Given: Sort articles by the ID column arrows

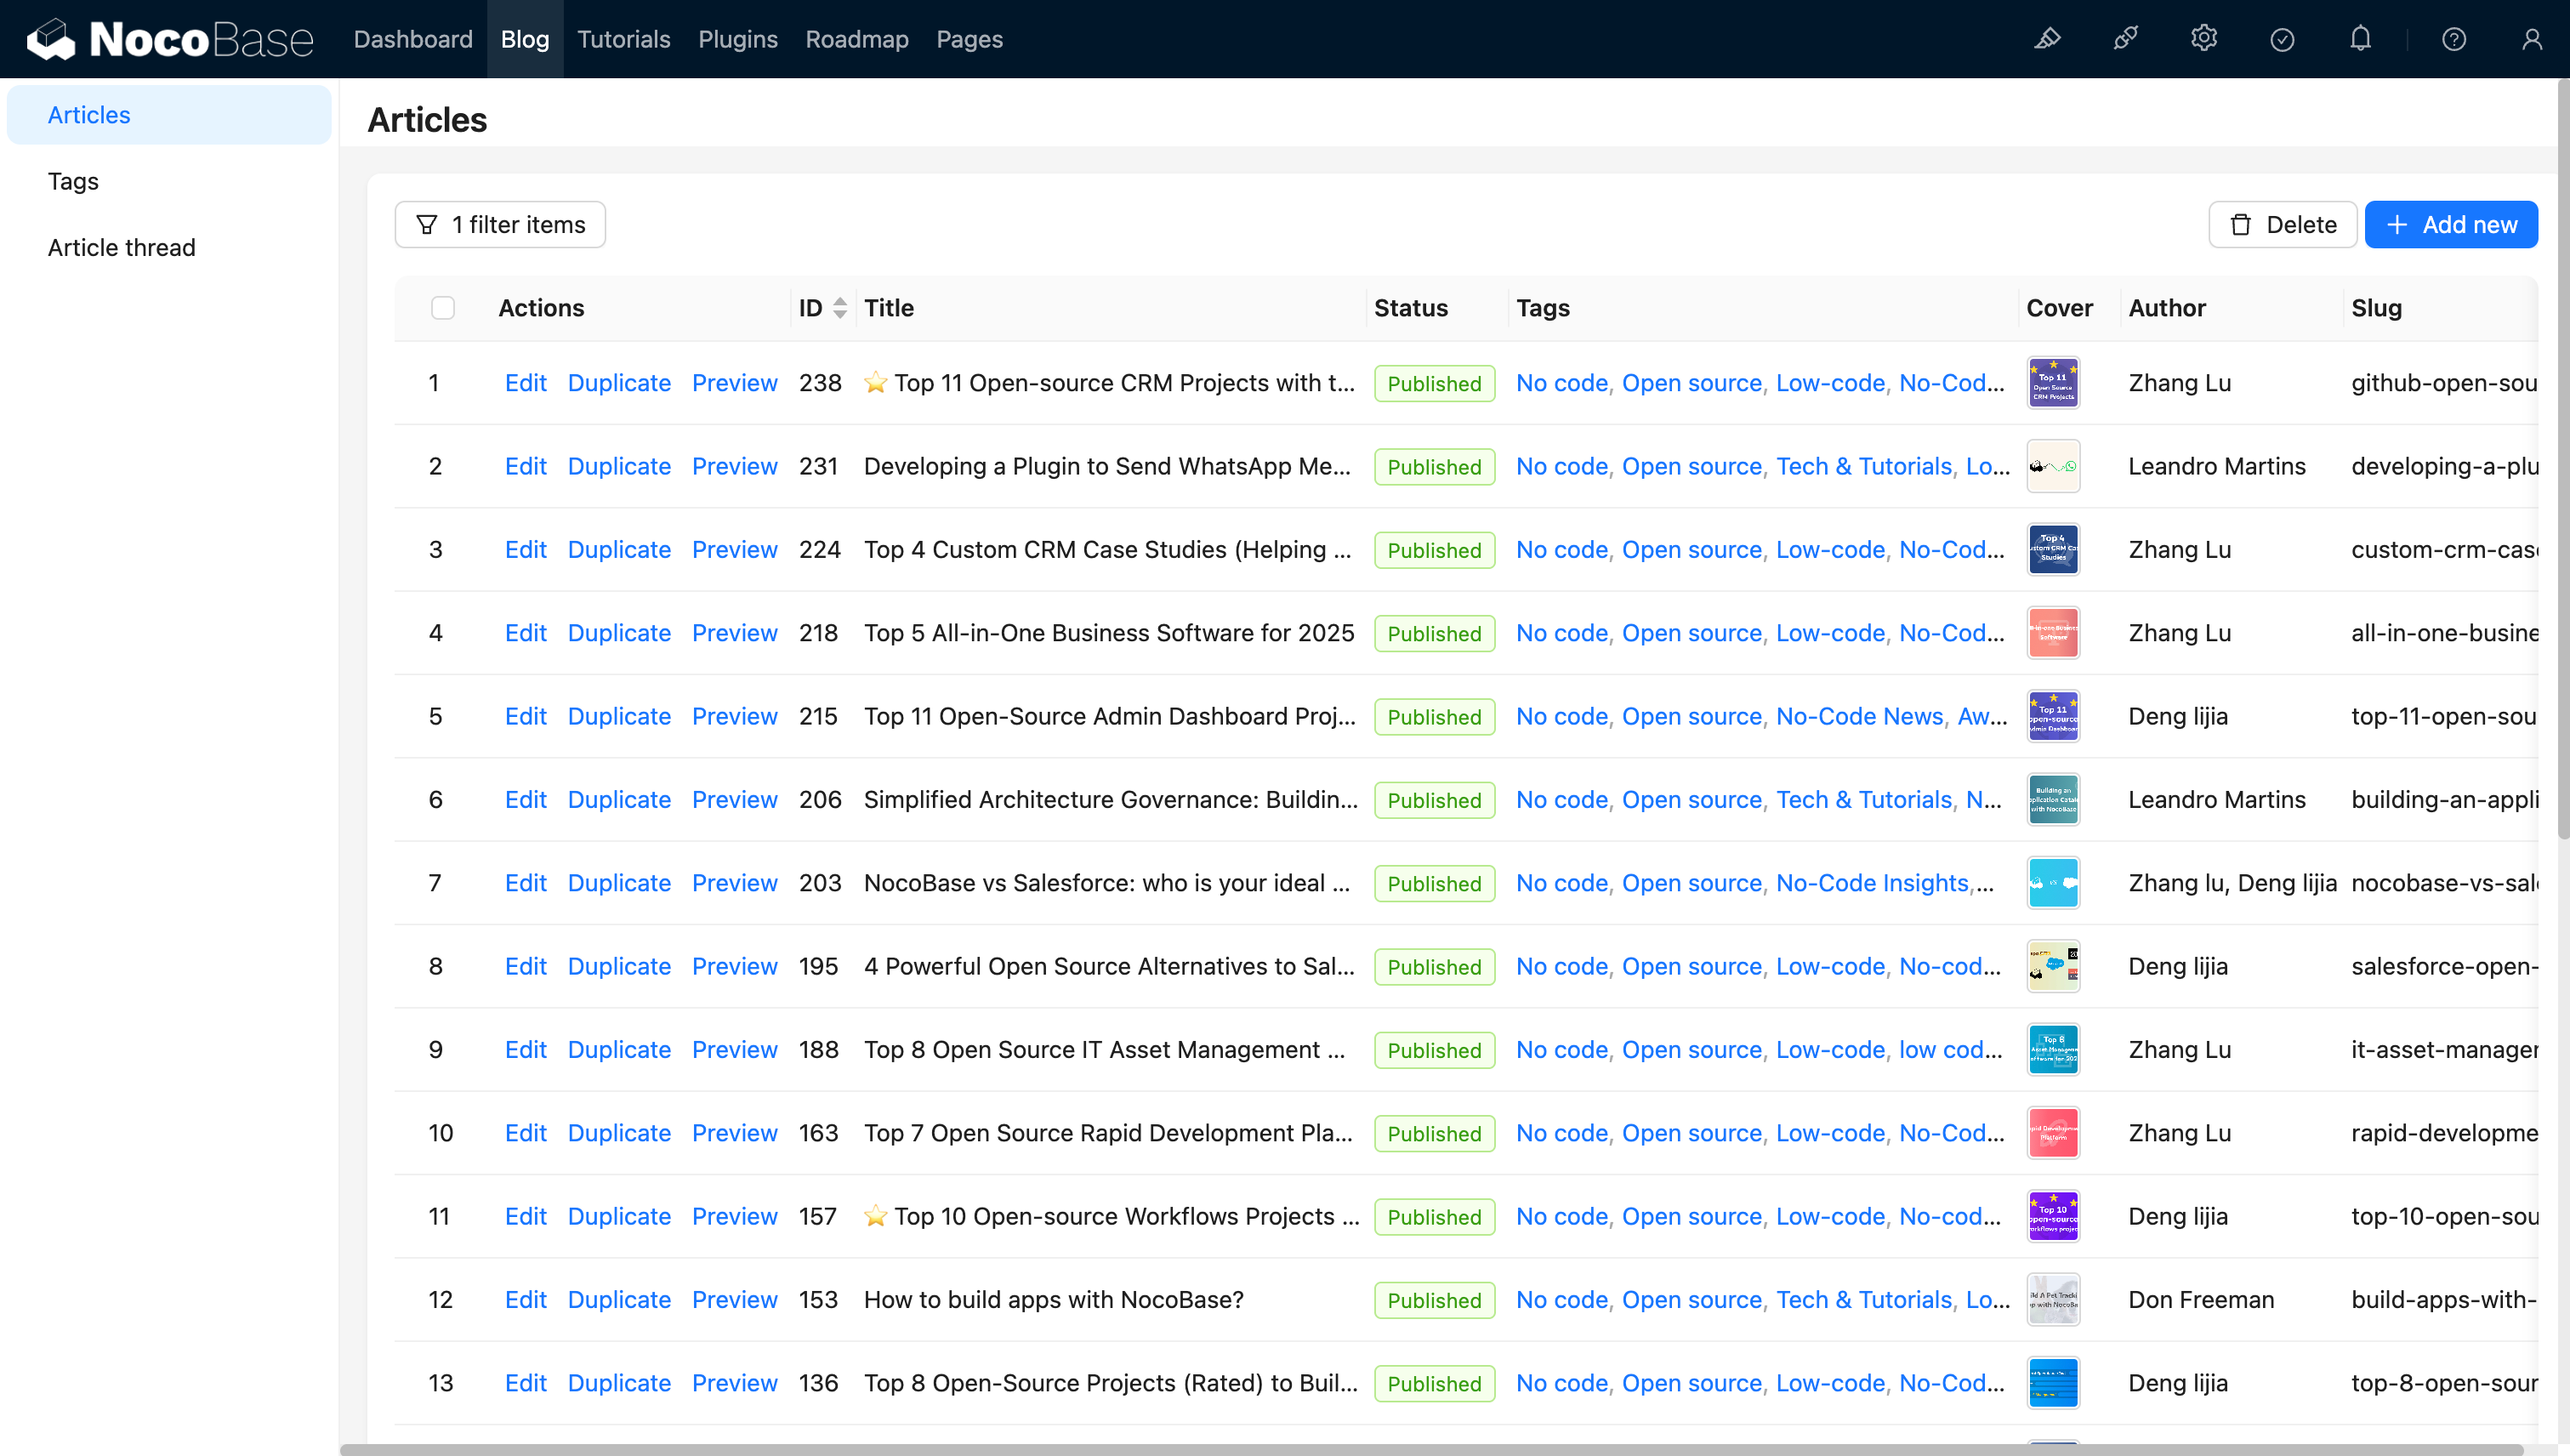Looking at the screenshot, I should [x=840, y=308].
